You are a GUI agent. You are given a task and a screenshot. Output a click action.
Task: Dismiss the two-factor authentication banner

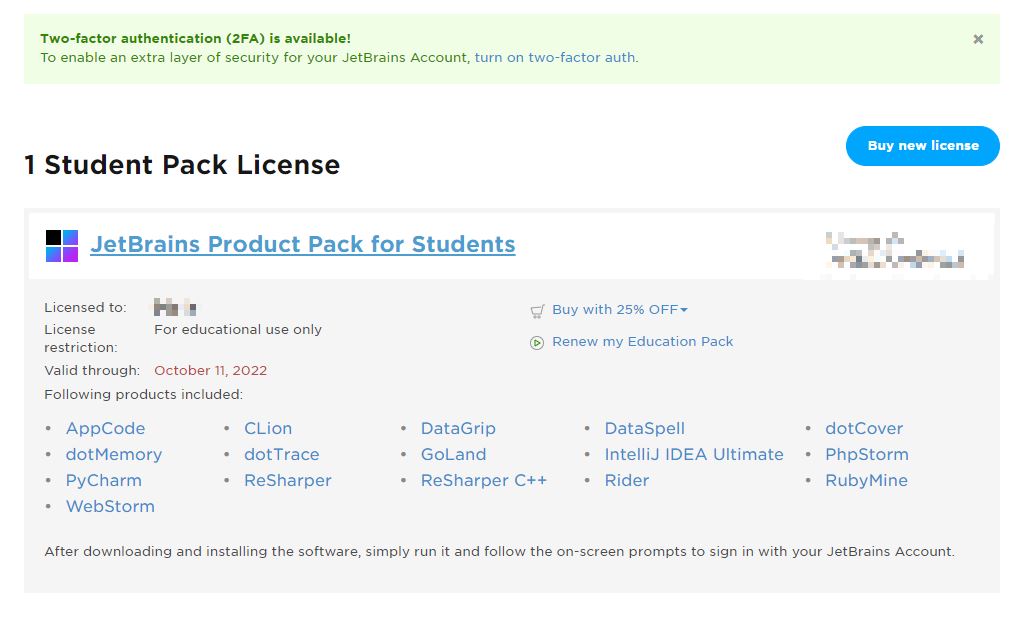click(x=978, y=39)
